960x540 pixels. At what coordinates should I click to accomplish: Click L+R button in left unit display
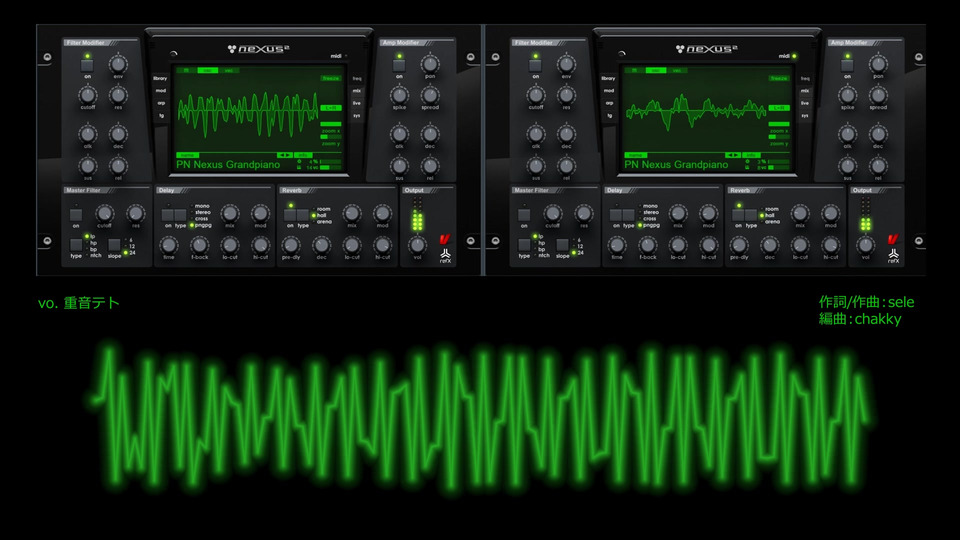coord(331,108)
